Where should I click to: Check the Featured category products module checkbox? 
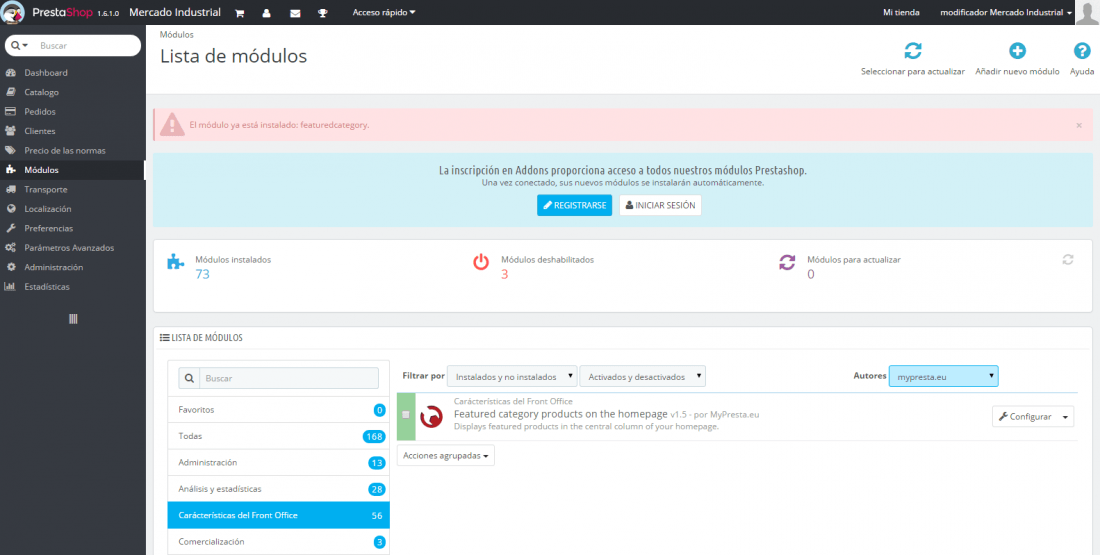coord(405,415)
